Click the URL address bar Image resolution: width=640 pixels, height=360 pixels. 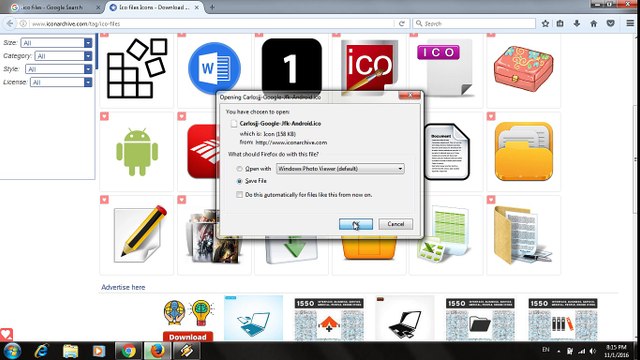tap(212, 24)
